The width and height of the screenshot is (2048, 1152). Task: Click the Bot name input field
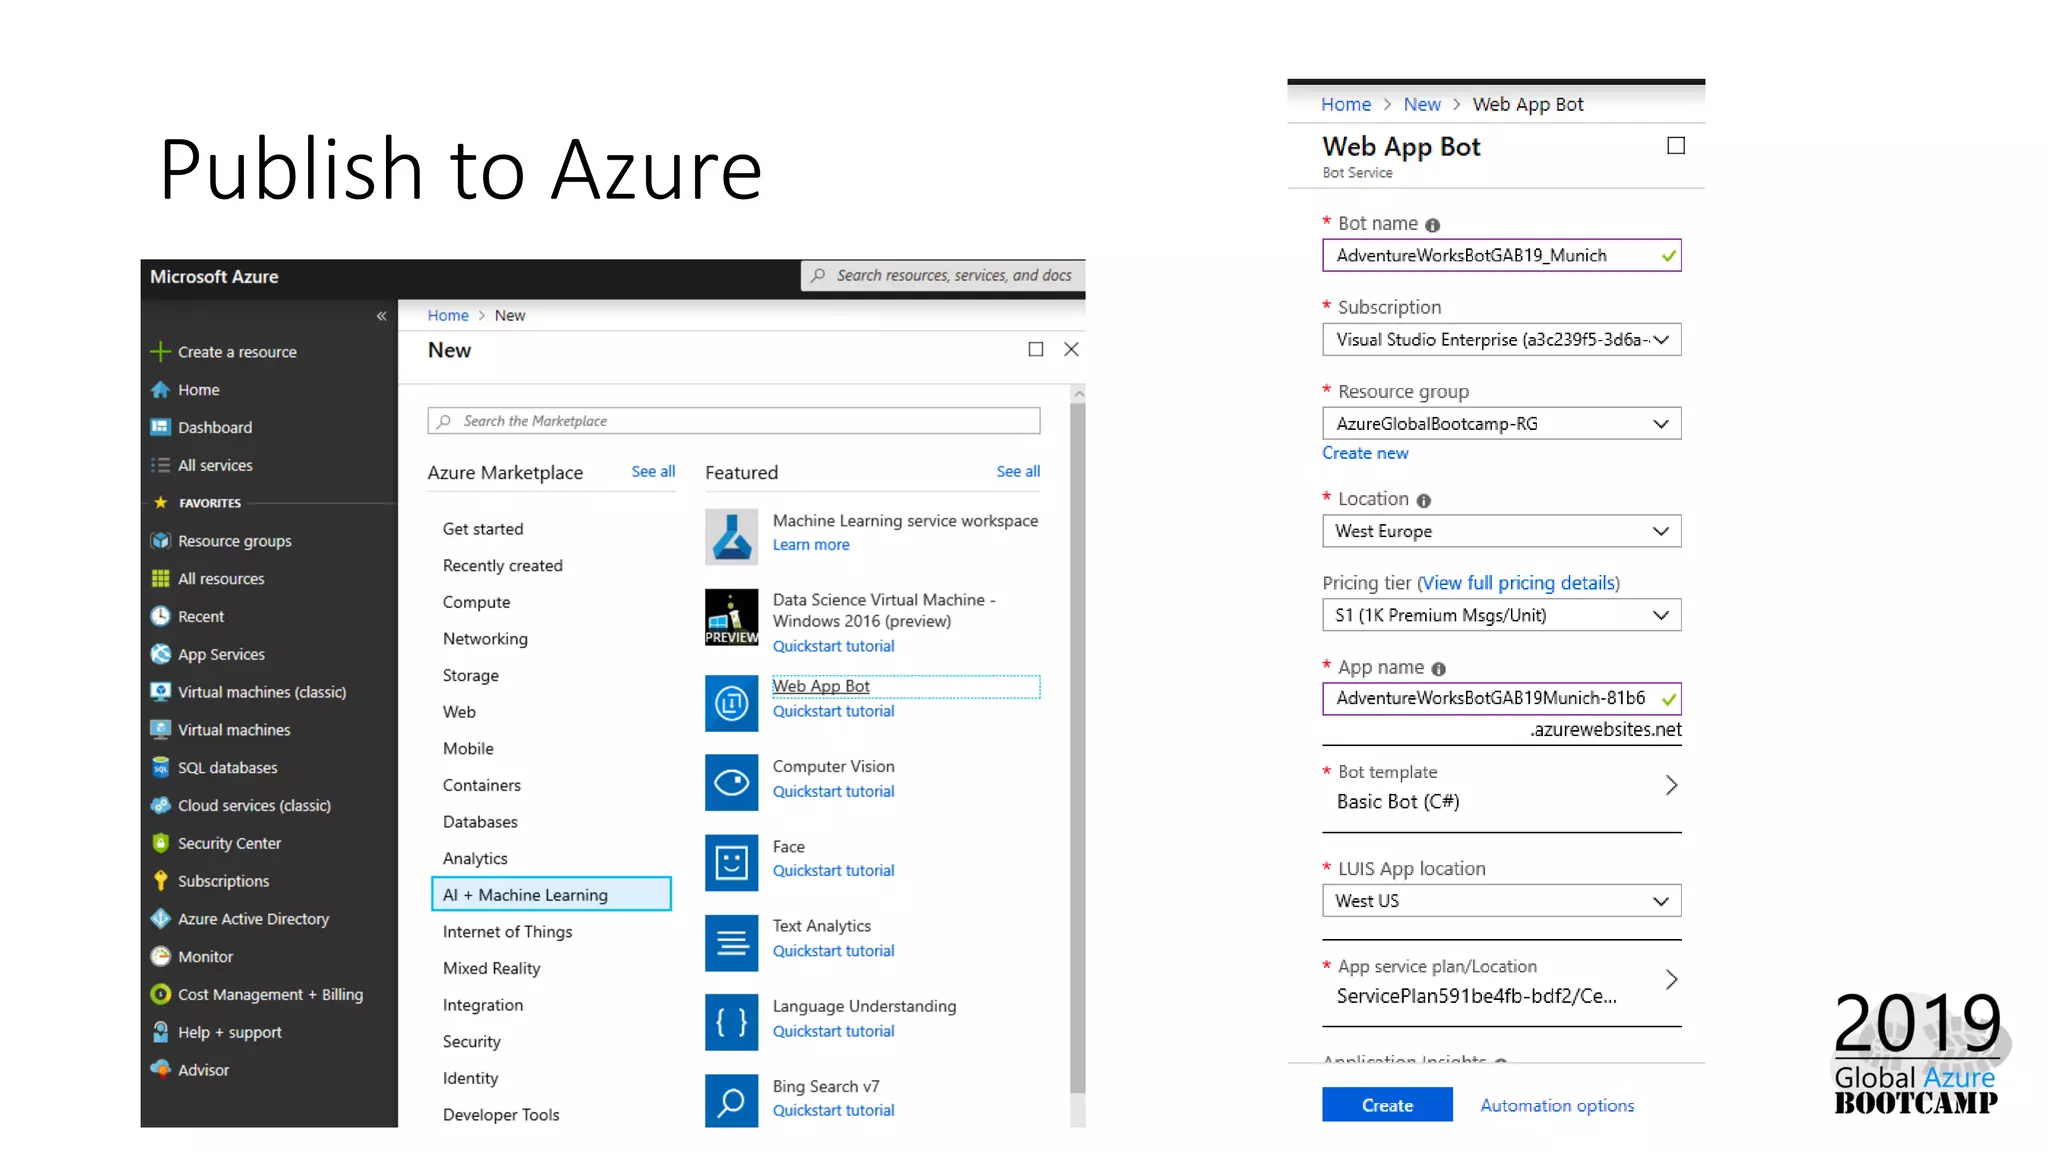(1501, 255)
